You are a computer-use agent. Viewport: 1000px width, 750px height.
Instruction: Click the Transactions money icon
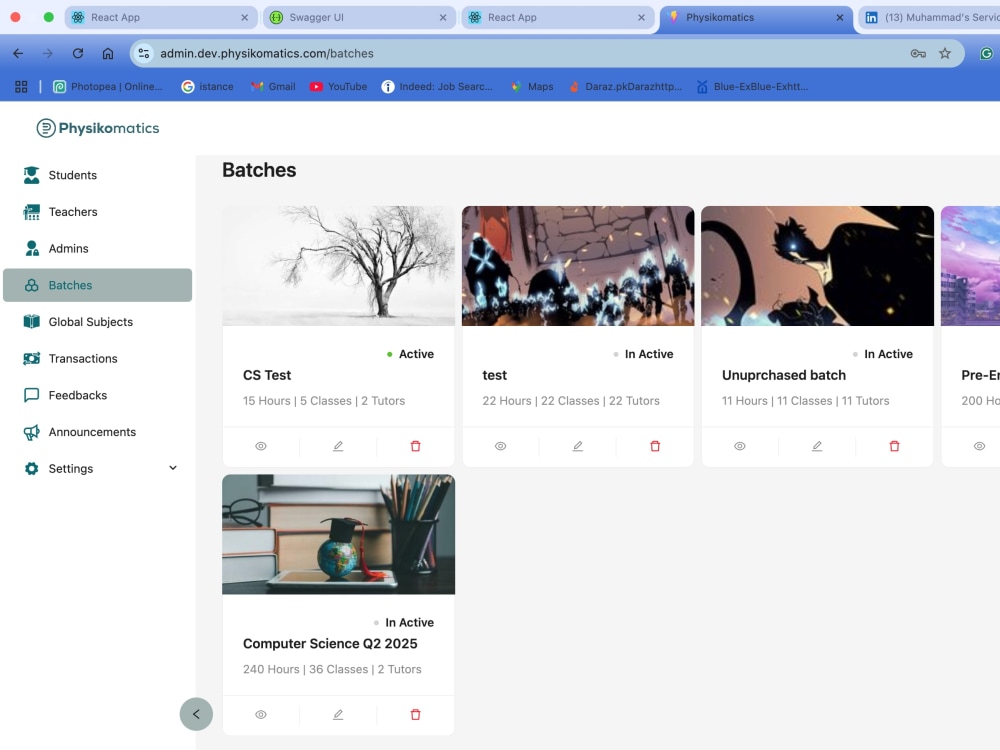(x=31, y=358)
